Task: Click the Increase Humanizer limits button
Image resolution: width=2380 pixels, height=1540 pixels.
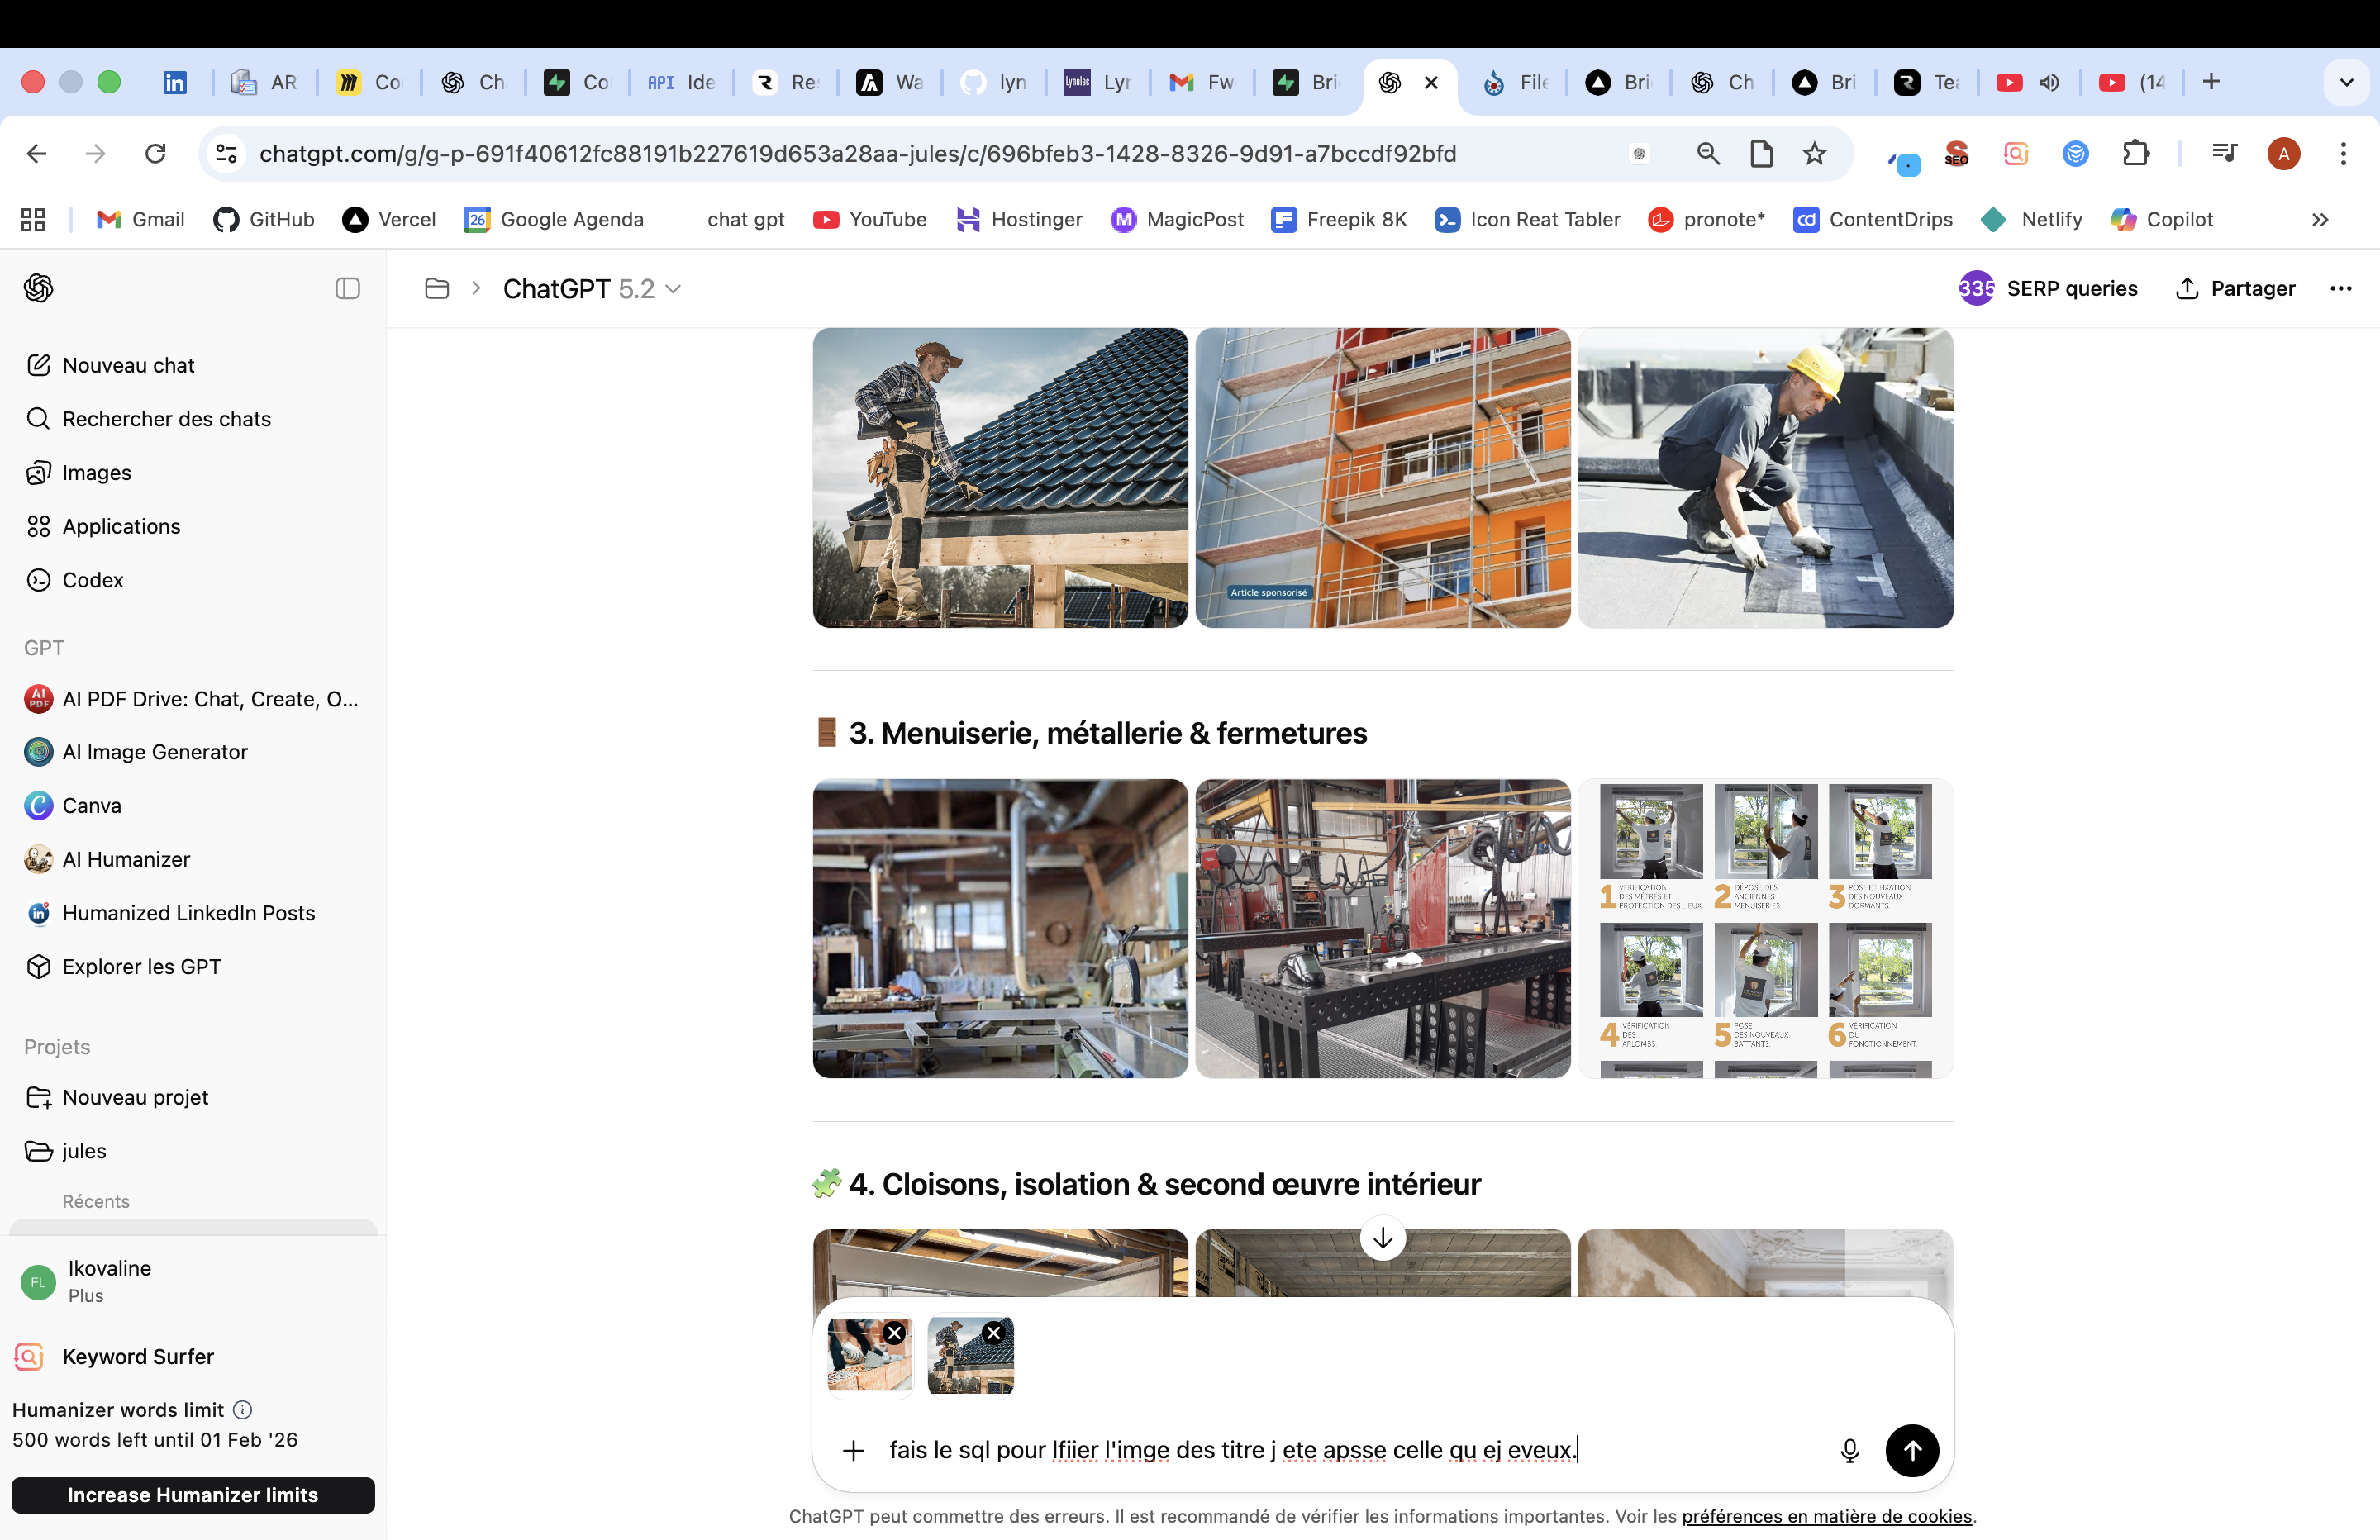Action: click(193, 1495)
